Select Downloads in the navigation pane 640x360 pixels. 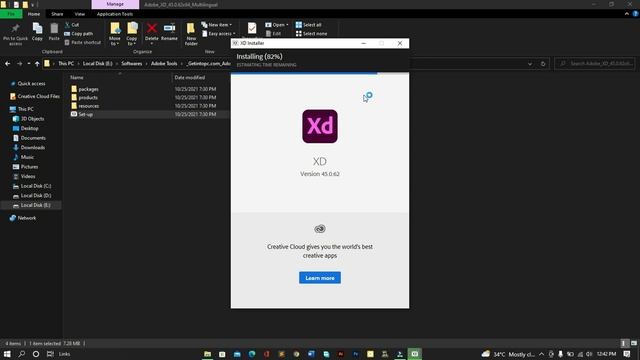click(33, 148)
